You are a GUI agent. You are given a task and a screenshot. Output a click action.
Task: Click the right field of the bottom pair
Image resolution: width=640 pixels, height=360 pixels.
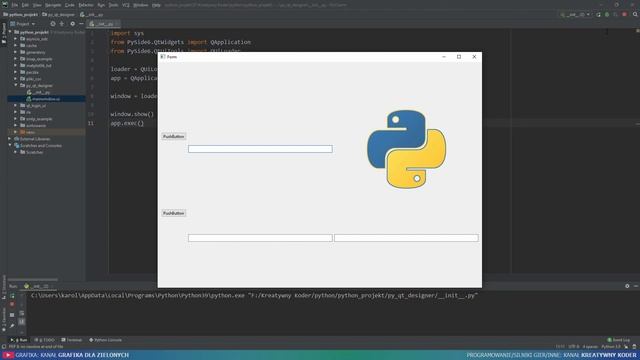(406, 238)
